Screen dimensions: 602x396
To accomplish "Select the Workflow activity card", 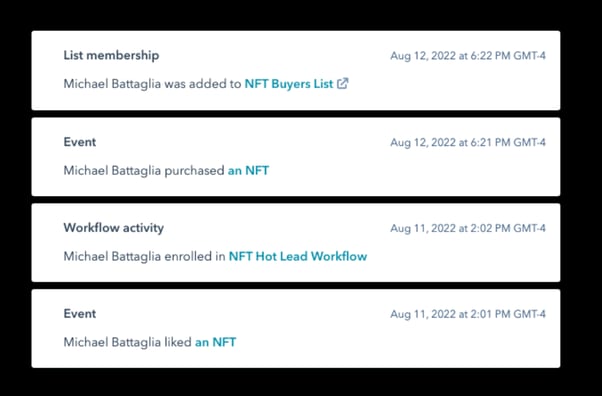I will (296, 243).
